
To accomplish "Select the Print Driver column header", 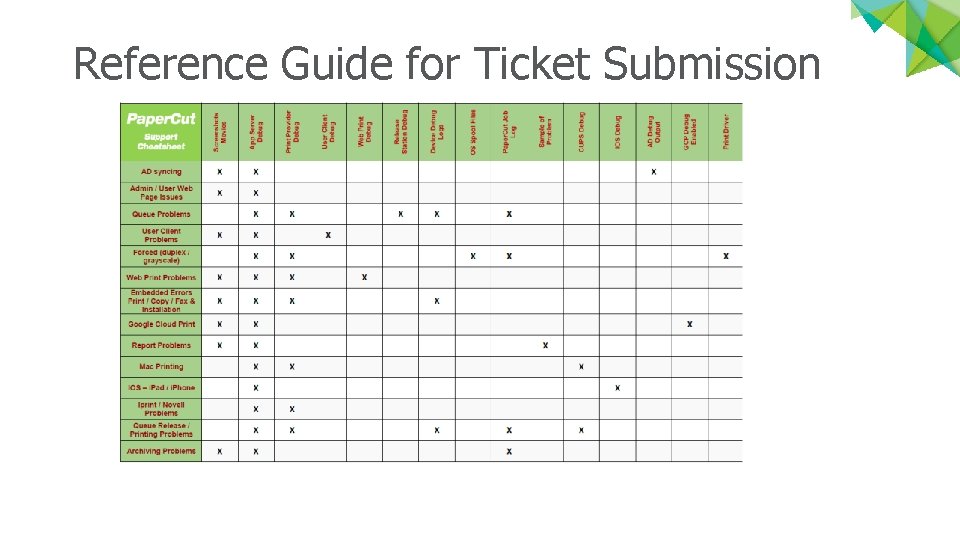I will [x=726, y=132].
